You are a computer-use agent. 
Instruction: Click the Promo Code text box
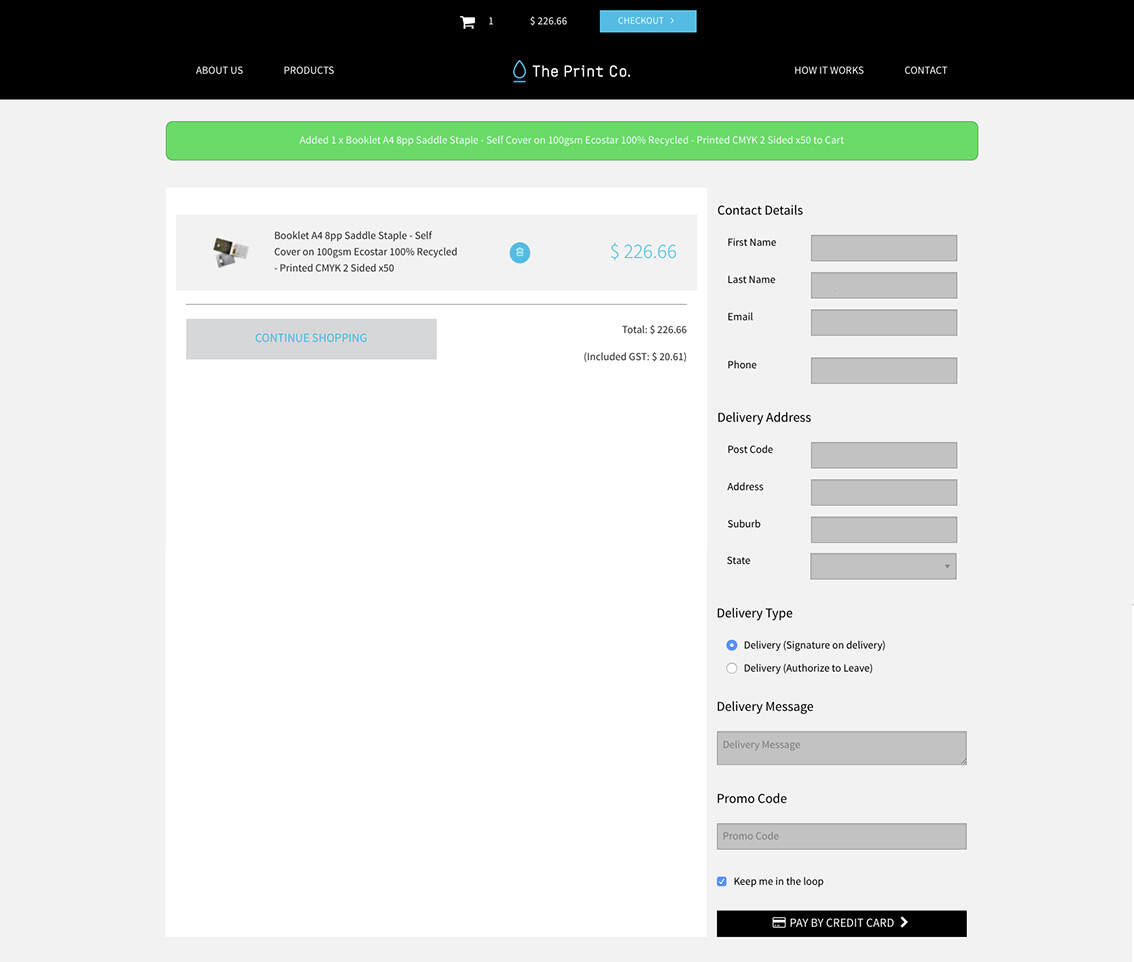[x=841, y=836]
